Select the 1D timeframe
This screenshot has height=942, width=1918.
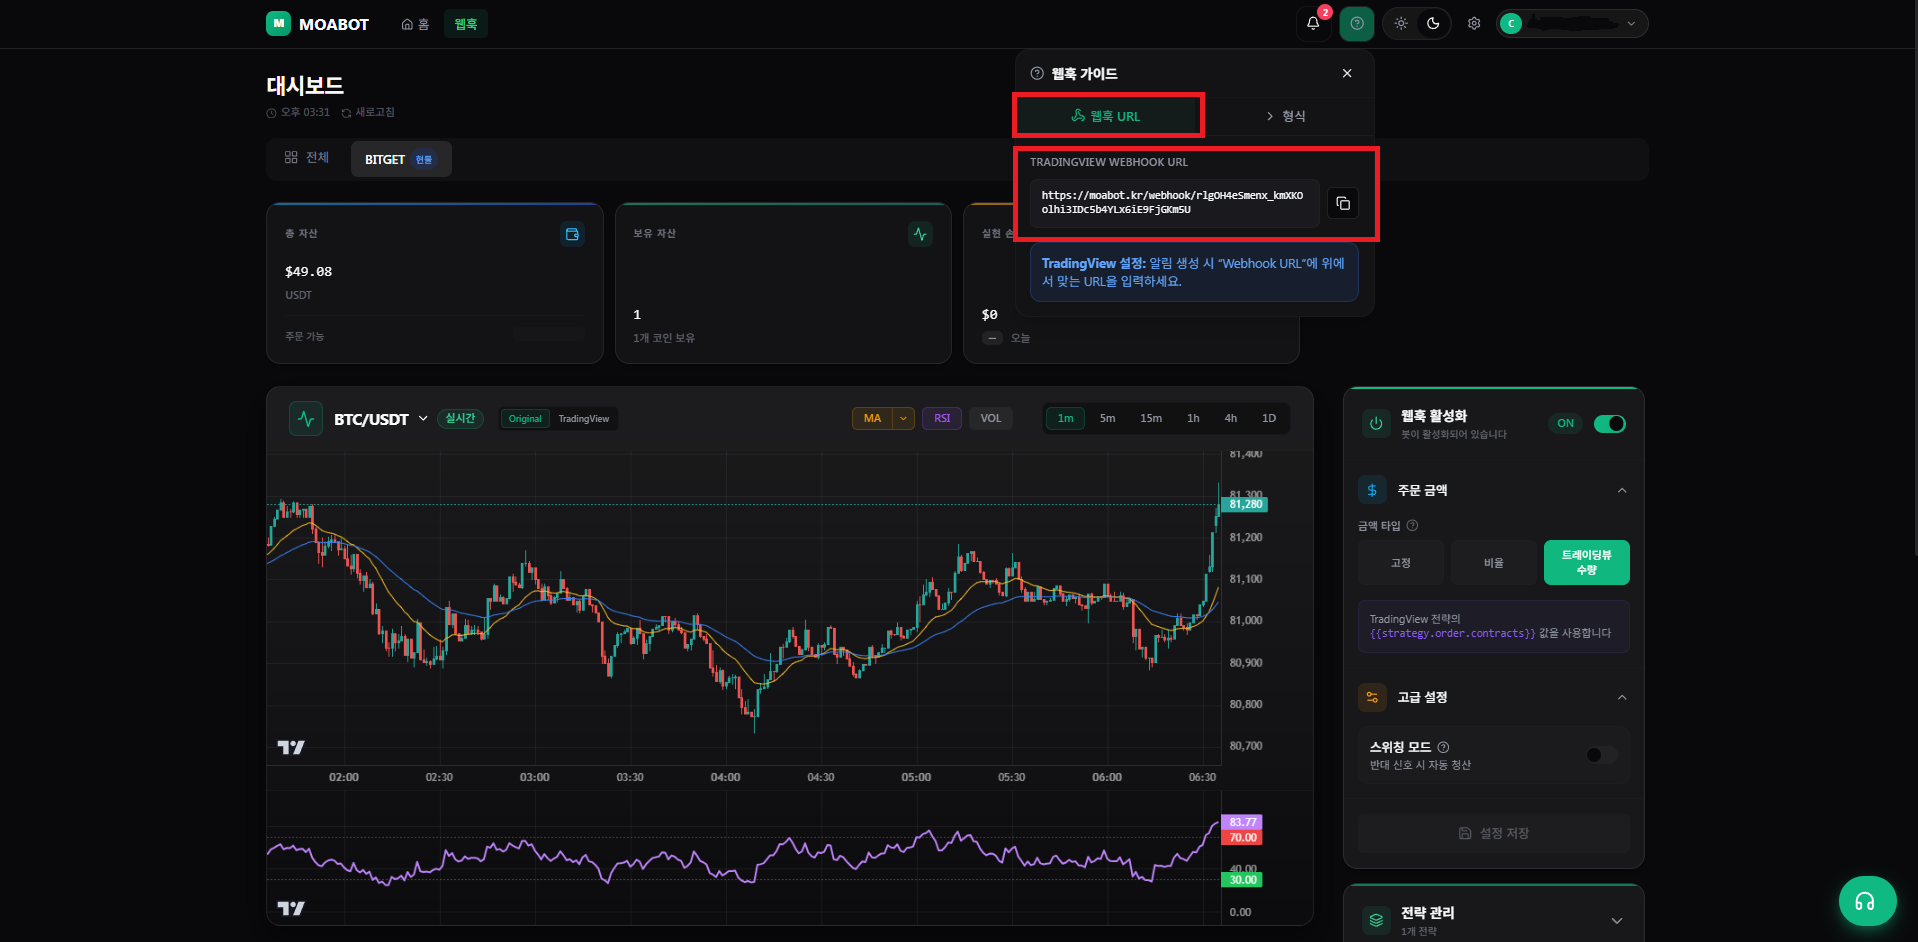(1269, 418)
